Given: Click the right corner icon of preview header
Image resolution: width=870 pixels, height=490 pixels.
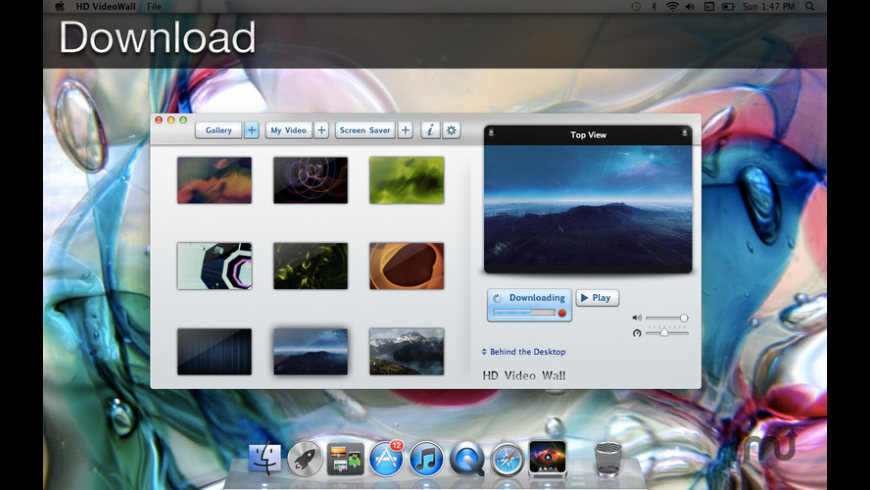Looking at the screenshot, I should pos(685,133).
